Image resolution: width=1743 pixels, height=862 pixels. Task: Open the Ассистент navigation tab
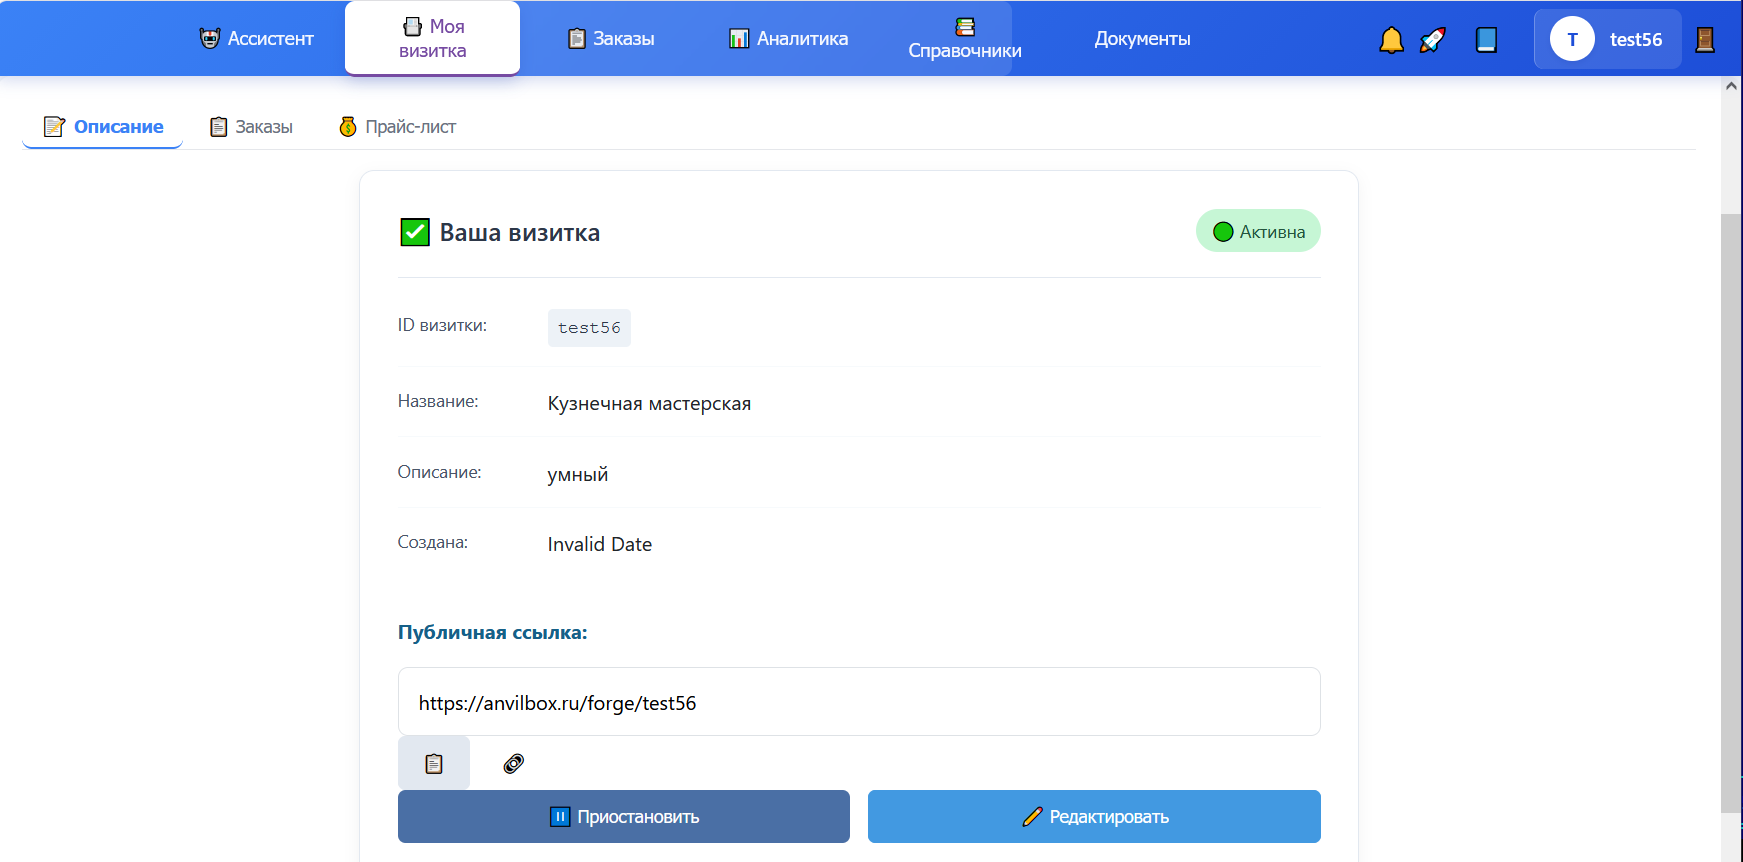pyautogui.click(x=257, y=39)
